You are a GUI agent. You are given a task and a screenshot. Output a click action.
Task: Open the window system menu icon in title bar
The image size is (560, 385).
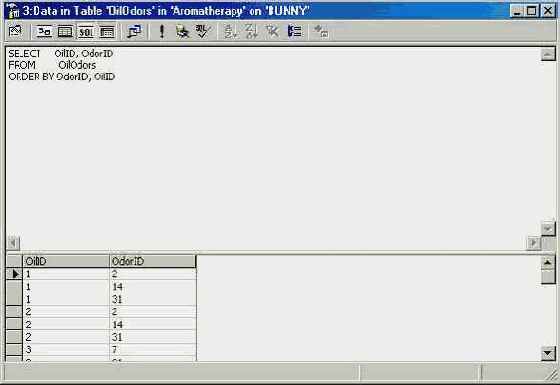[13, 11]
